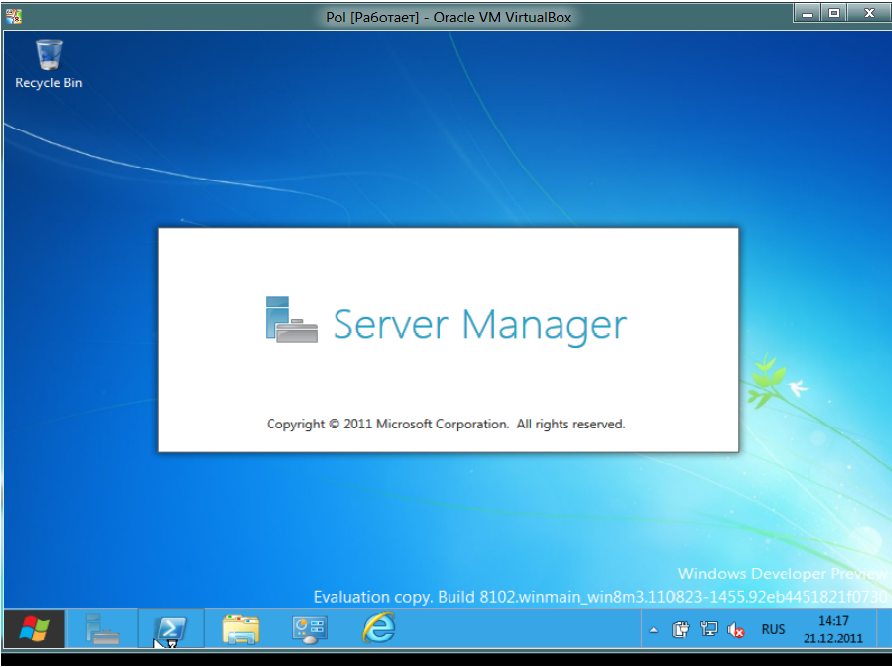Click the muted volume tray icon
The image size is (892, 667).
click(736, 630)
